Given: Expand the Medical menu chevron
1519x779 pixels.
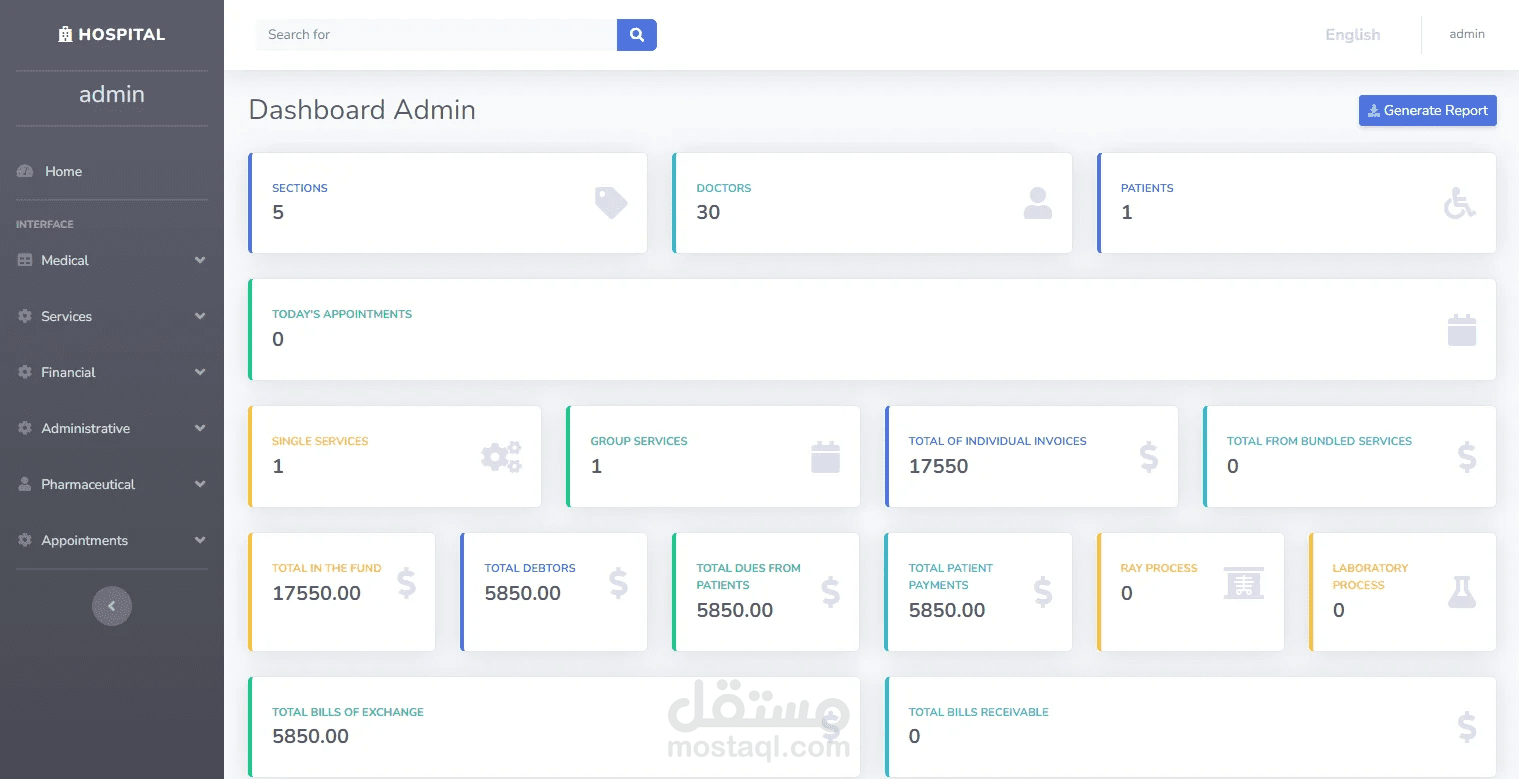Looking at the screenshot, I should pos(200,260).
